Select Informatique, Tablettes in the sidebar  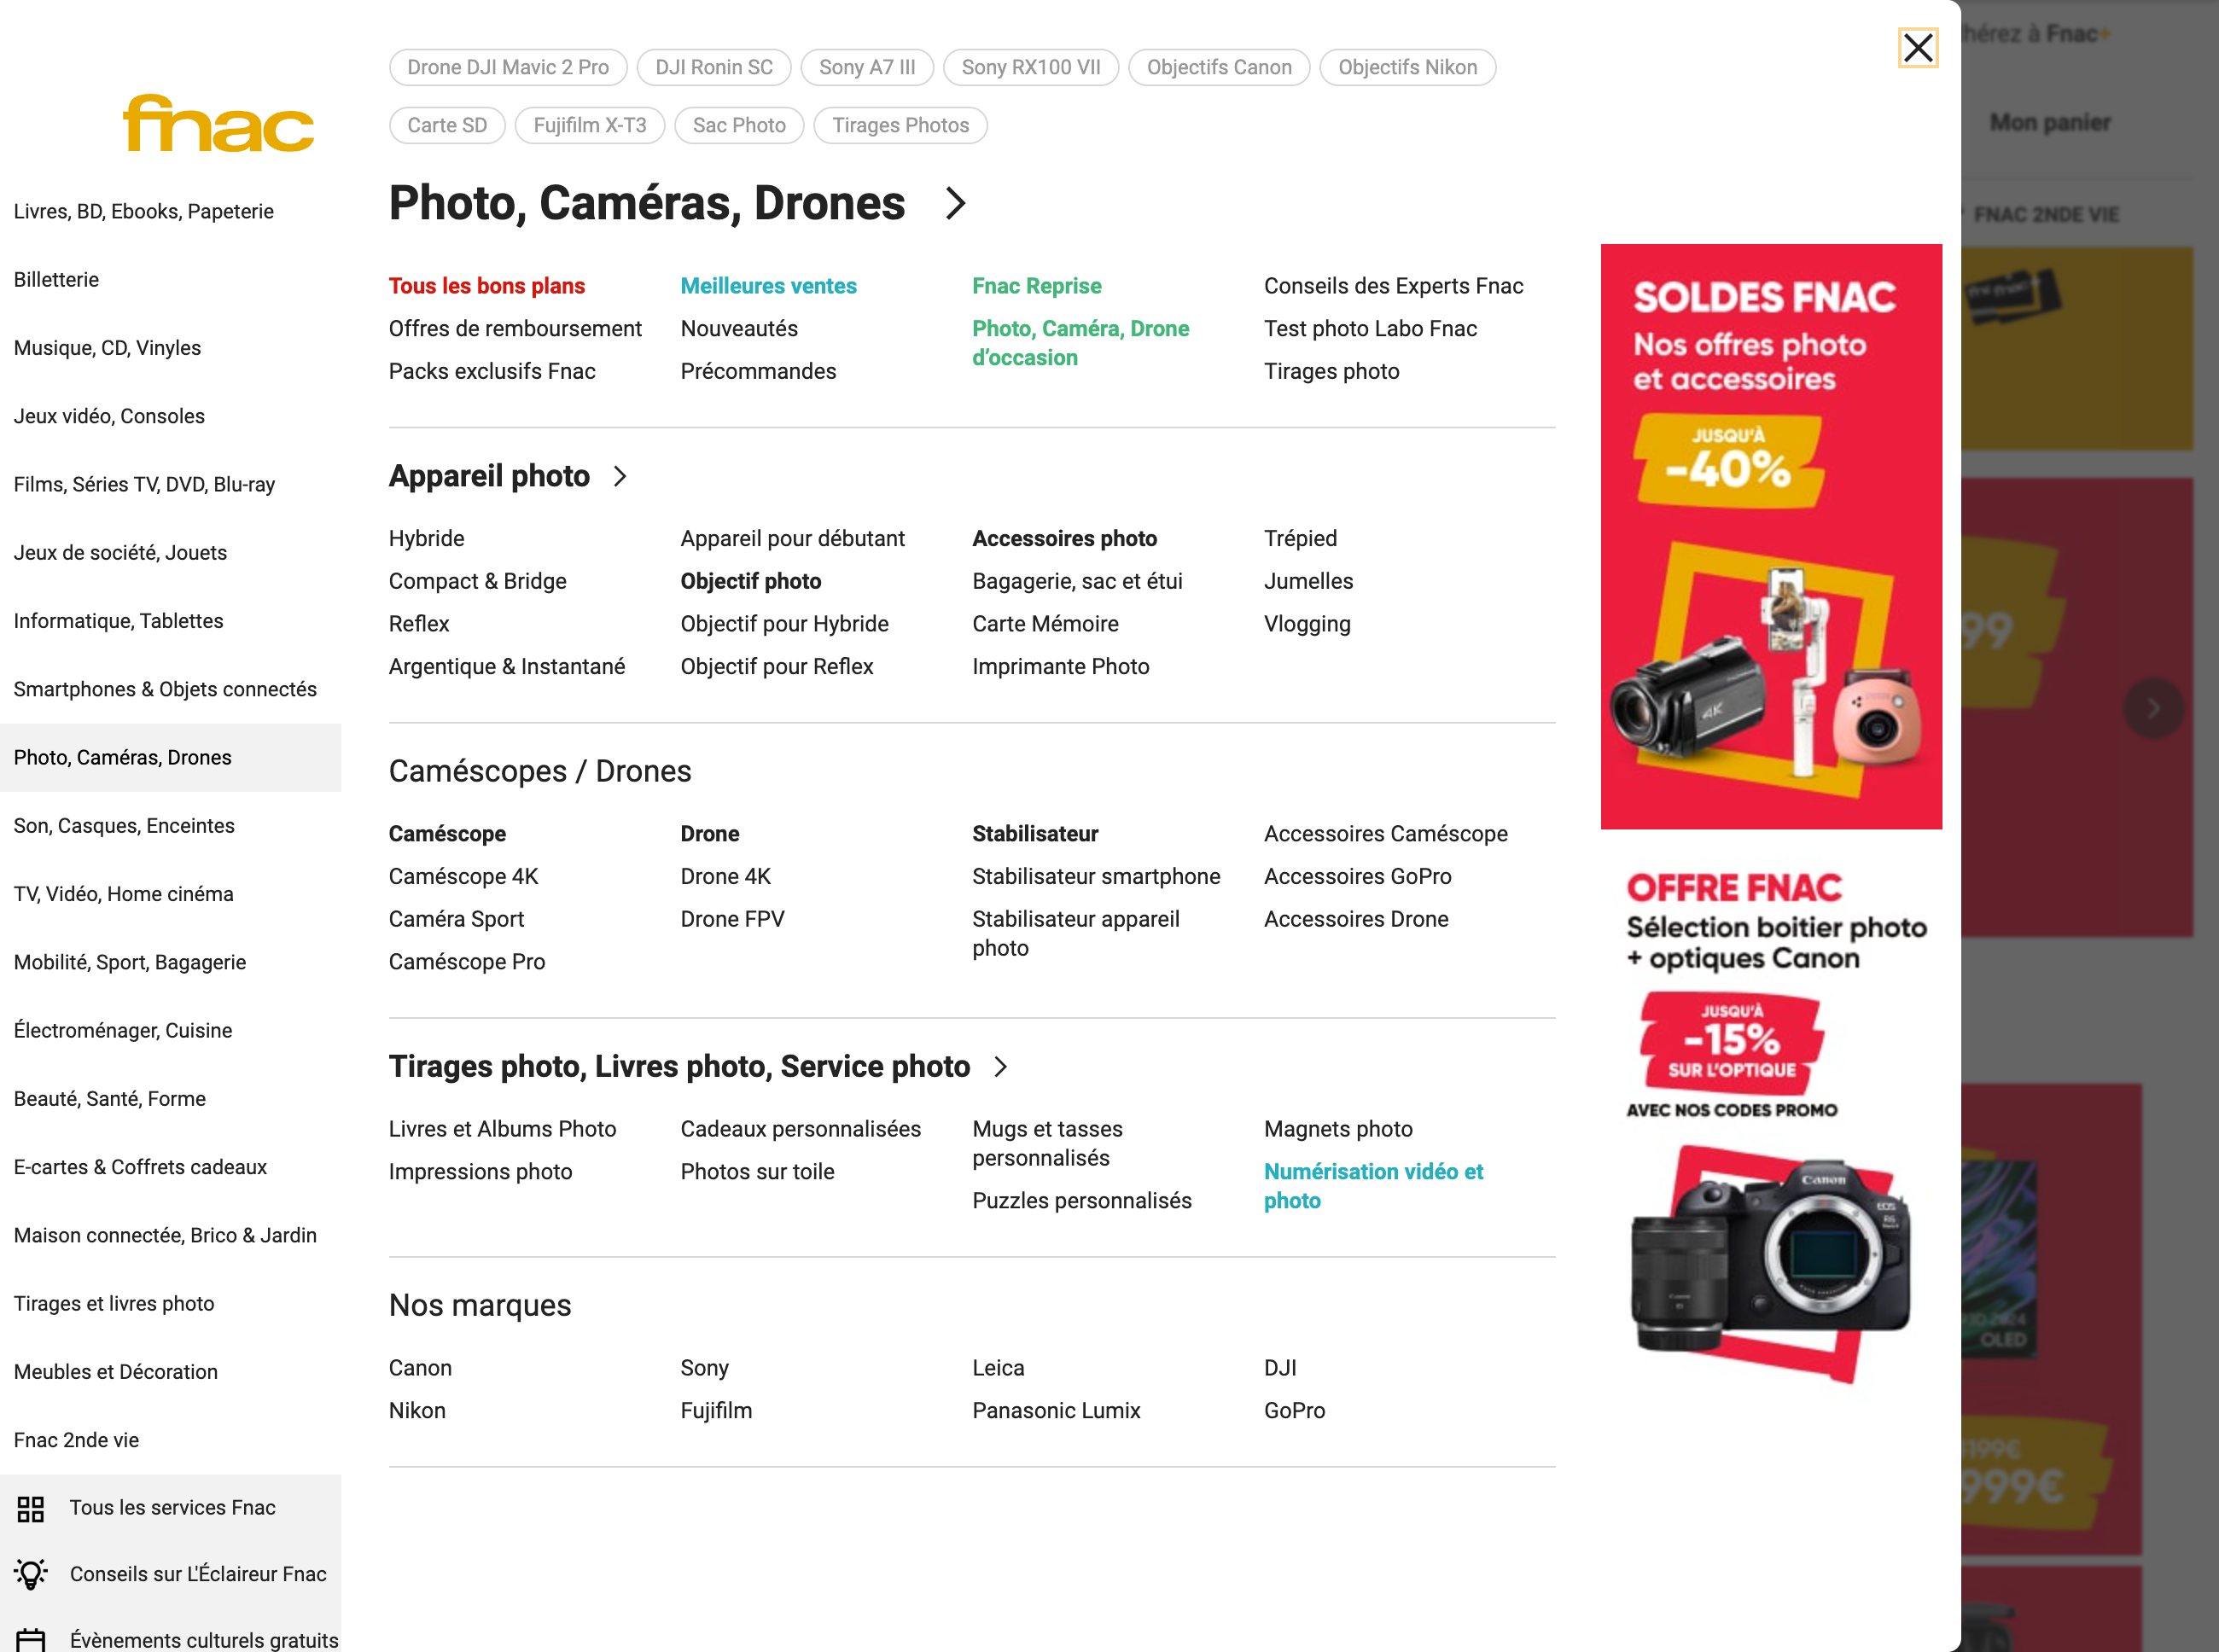click(x=118, y=620)
